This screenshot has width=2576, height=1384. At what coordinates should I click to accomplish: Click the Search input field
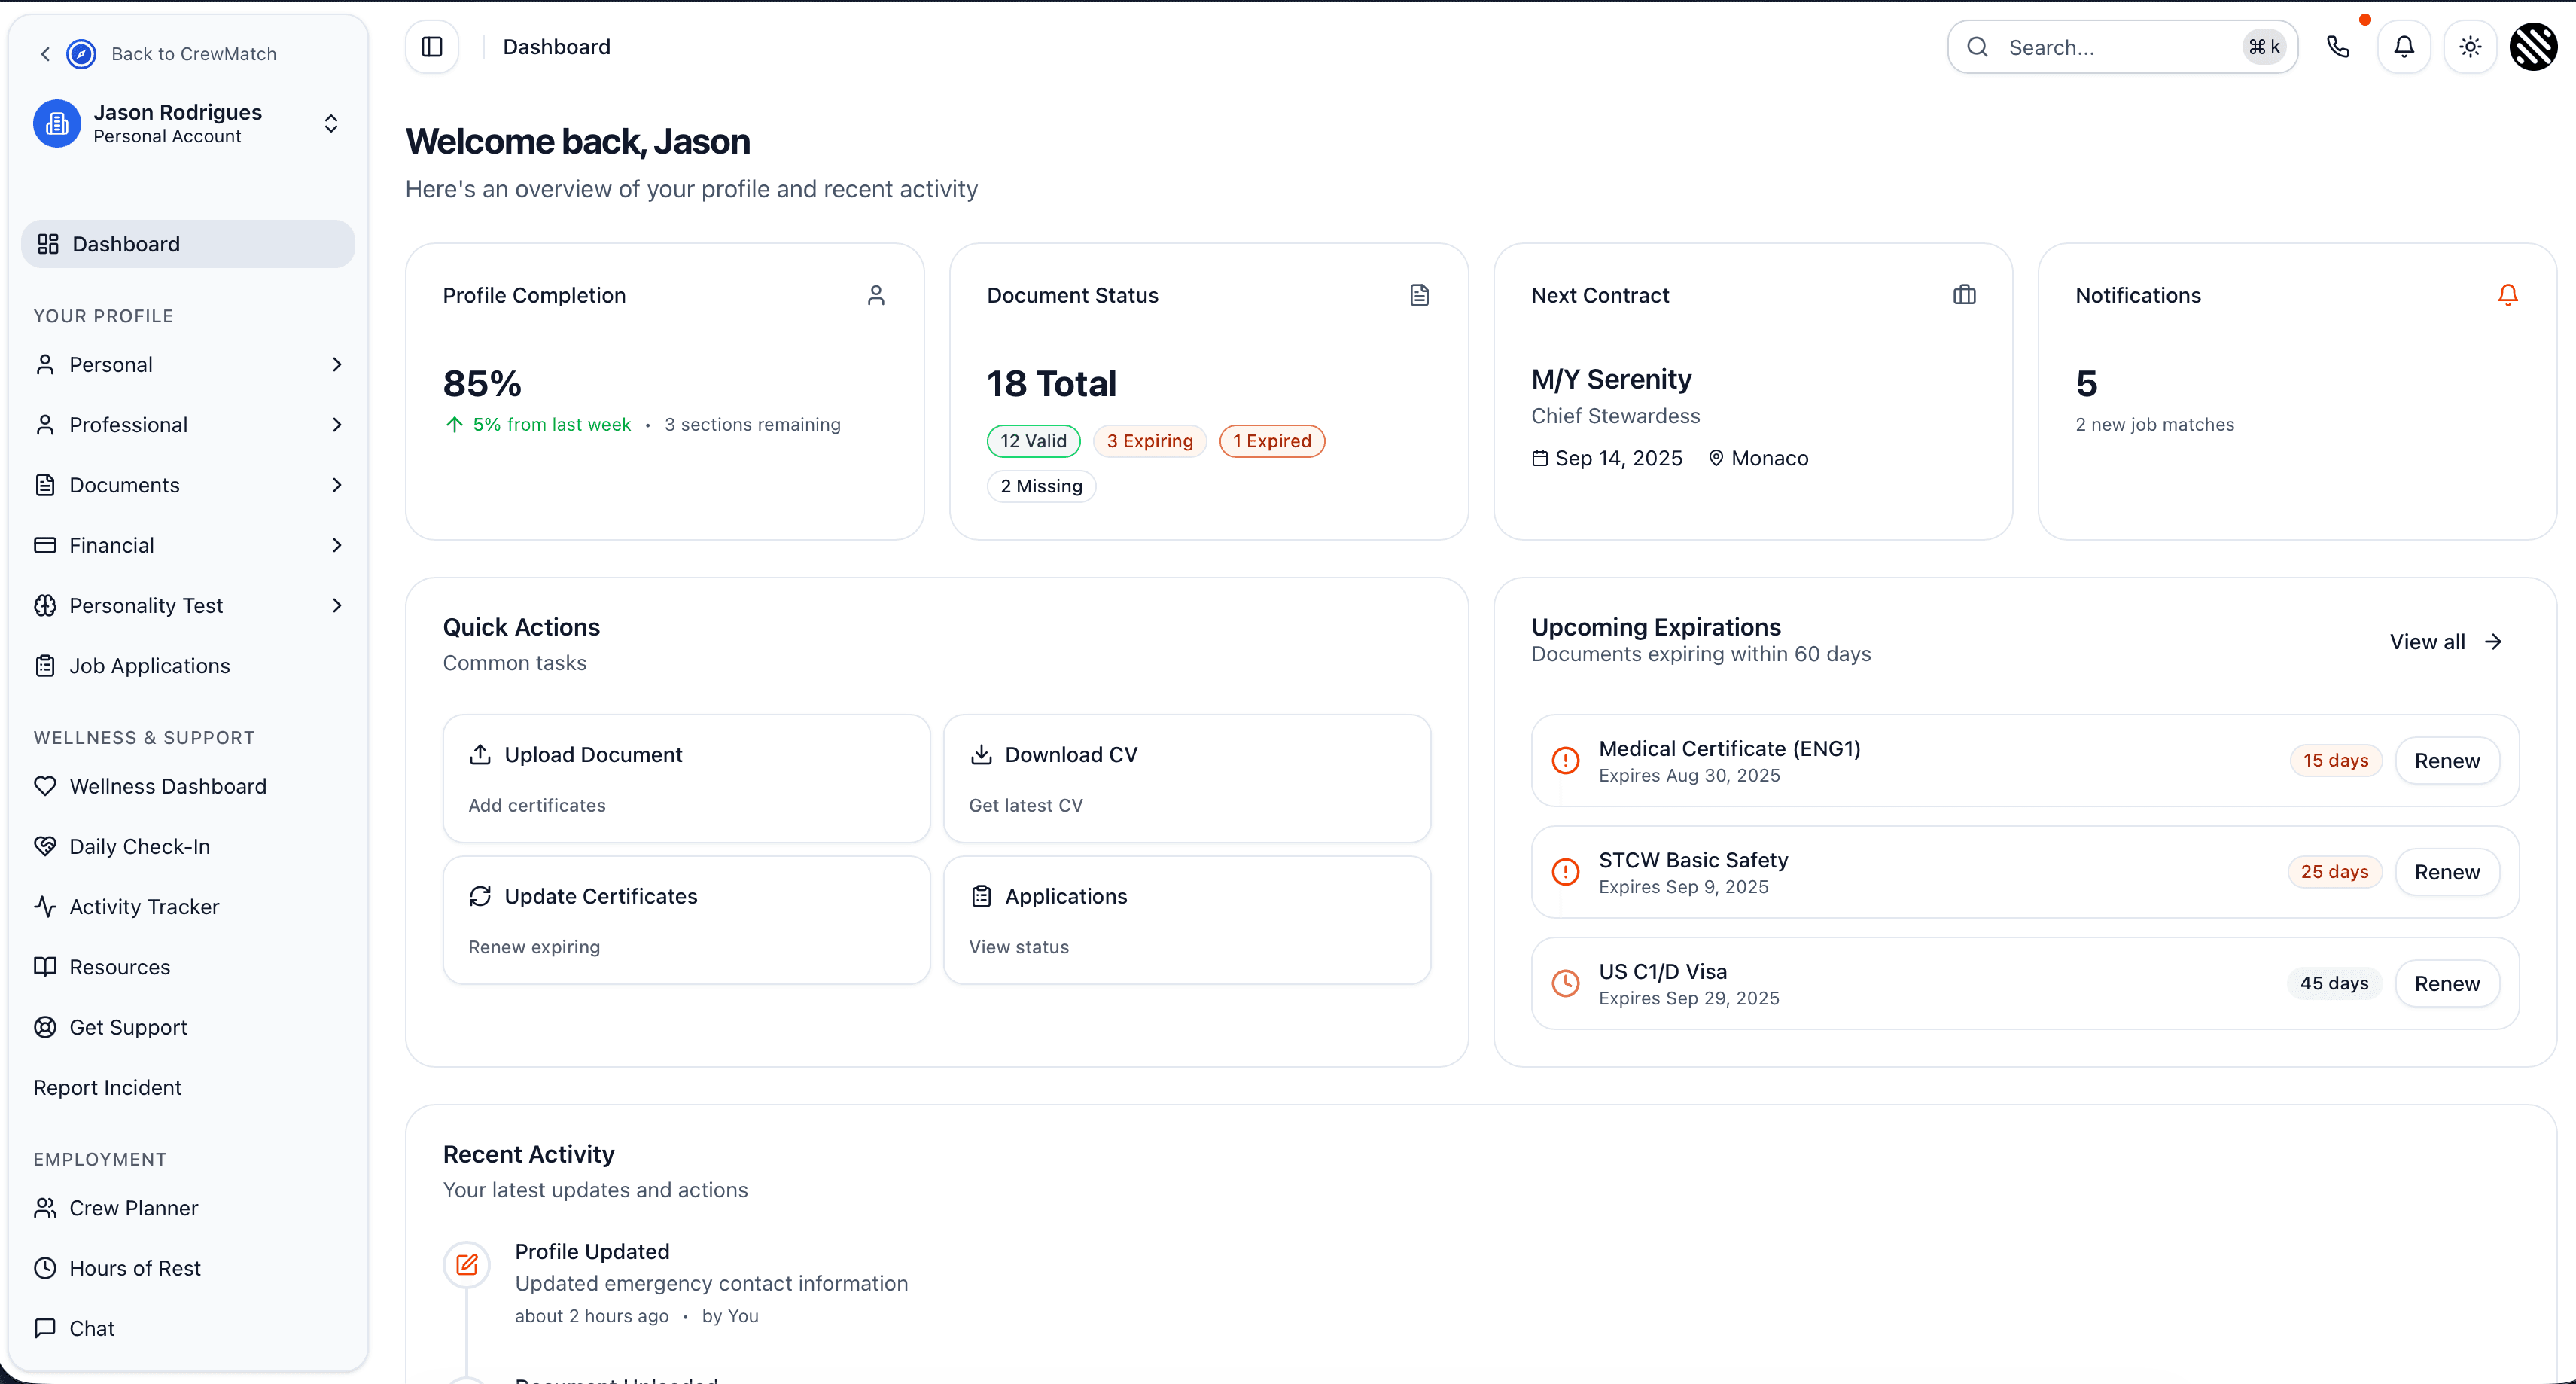(2110, 47)
